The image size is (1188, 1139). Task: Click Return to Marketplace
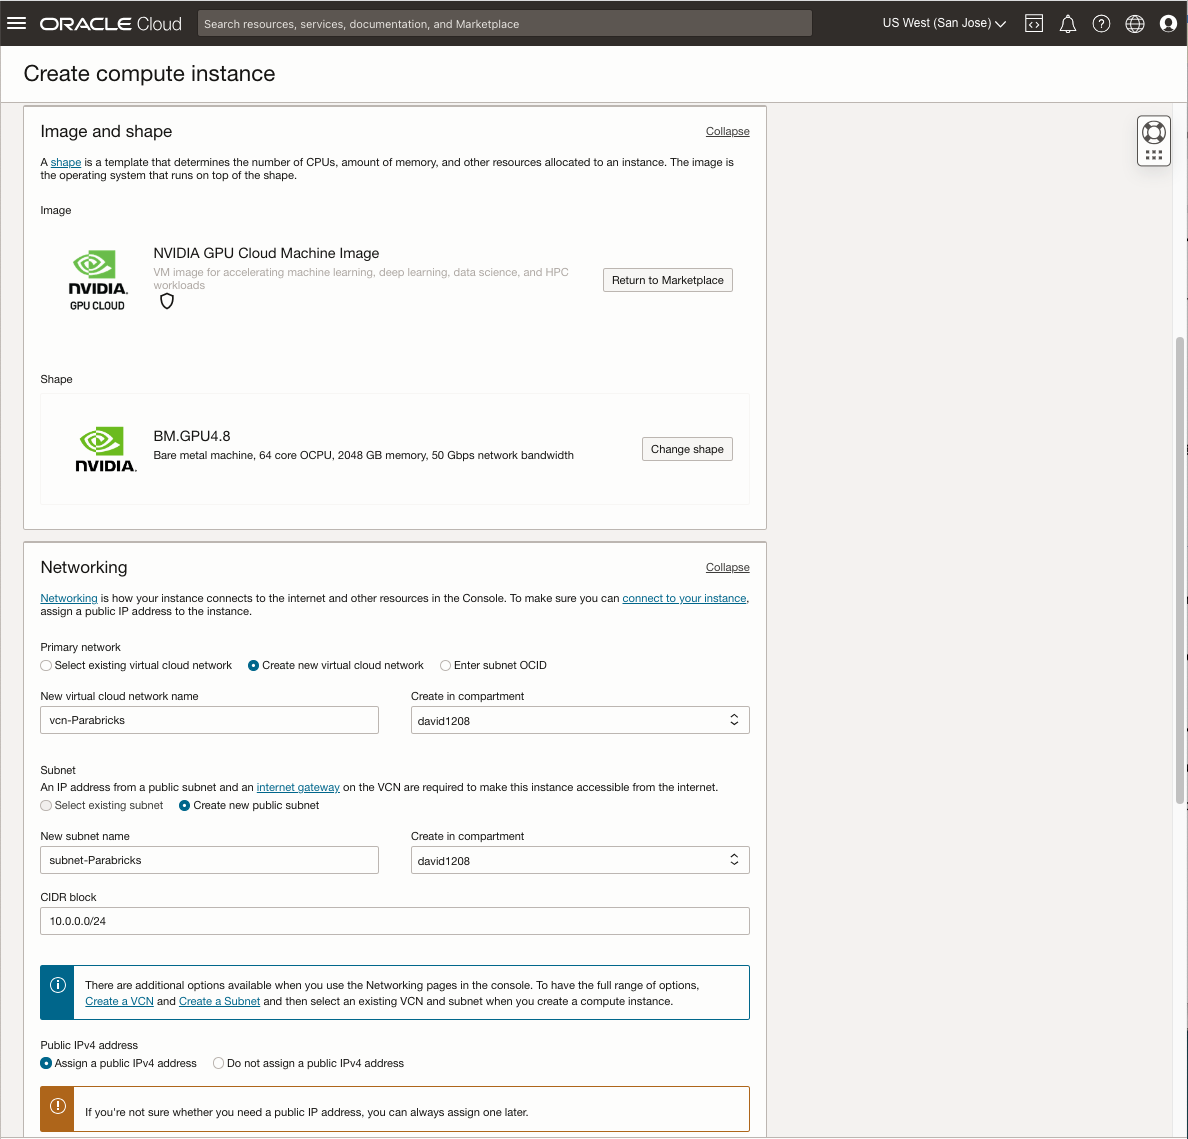point(667,280)
